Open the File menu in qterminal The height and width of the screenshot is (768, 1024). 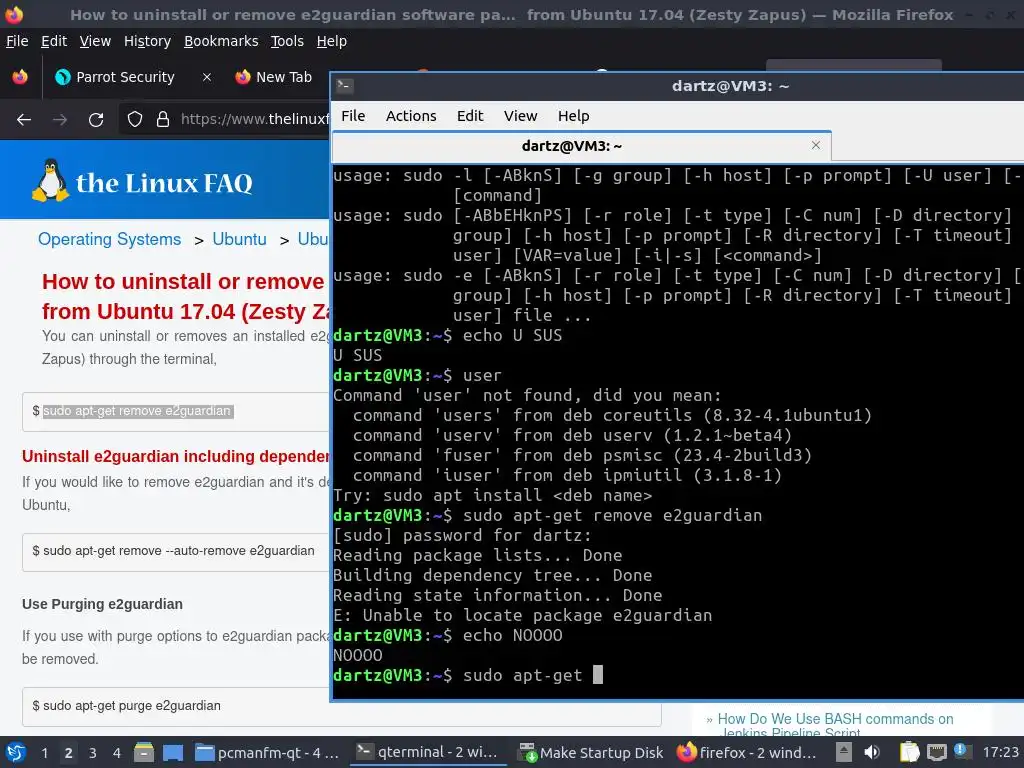[x=353, y=116]
